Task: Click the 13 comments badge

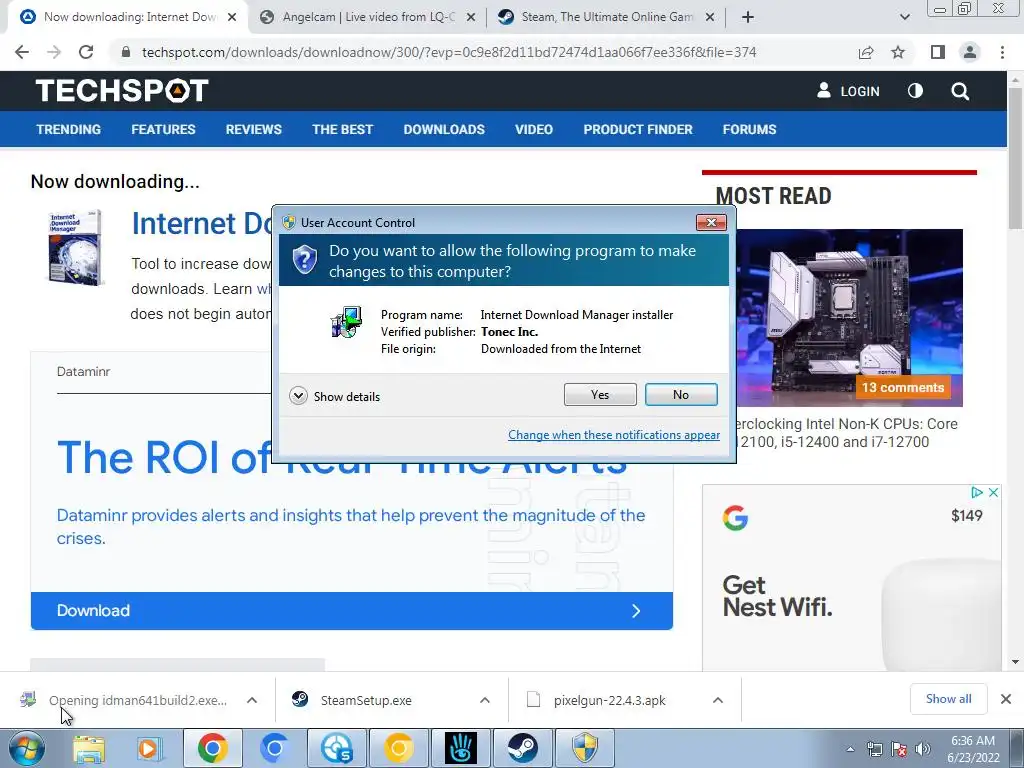Action: (903, 387)
